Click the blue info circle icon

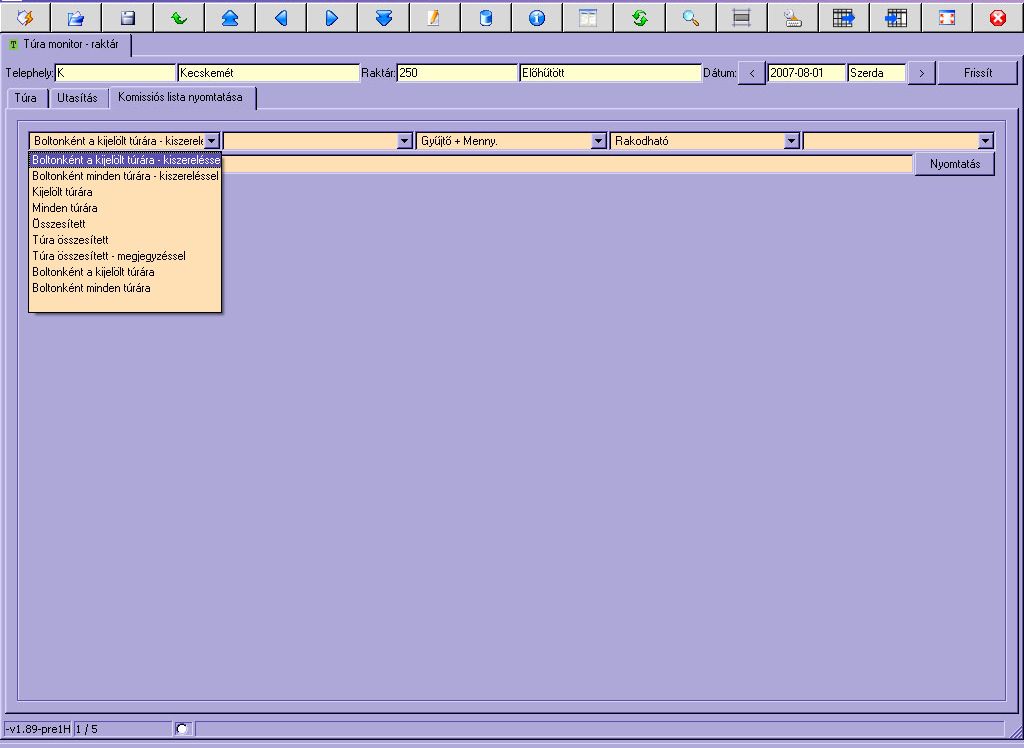[537, 17]
